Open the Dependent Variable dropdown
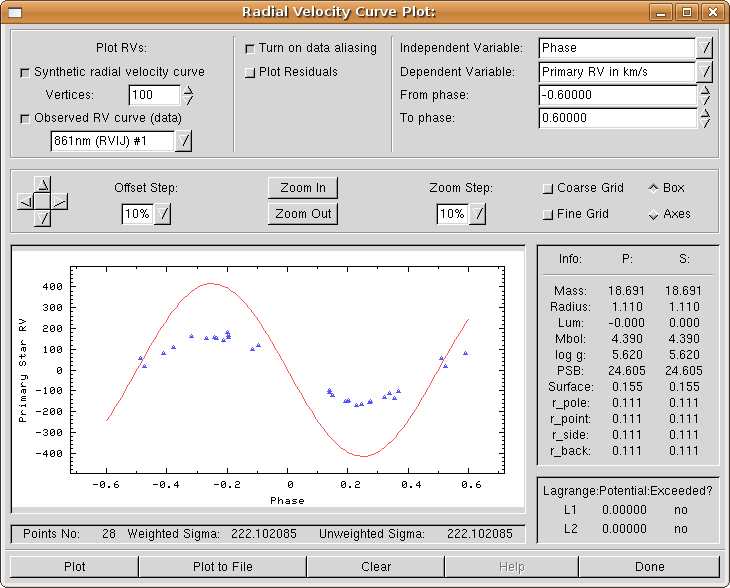The width and height of the screenshot is (730, 588). pos(705,72)
